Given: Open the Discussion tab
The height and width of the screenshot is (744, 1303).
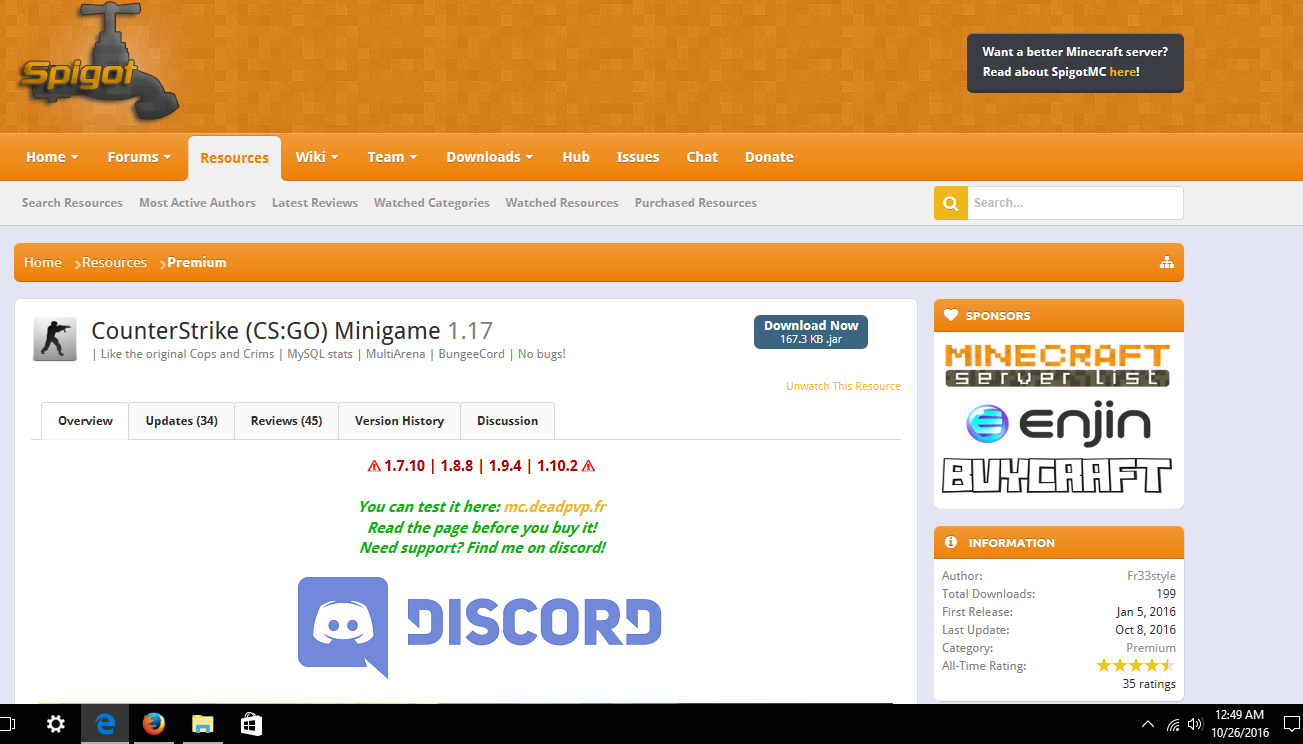Looking at the screenshot, I should click(507, 421).
